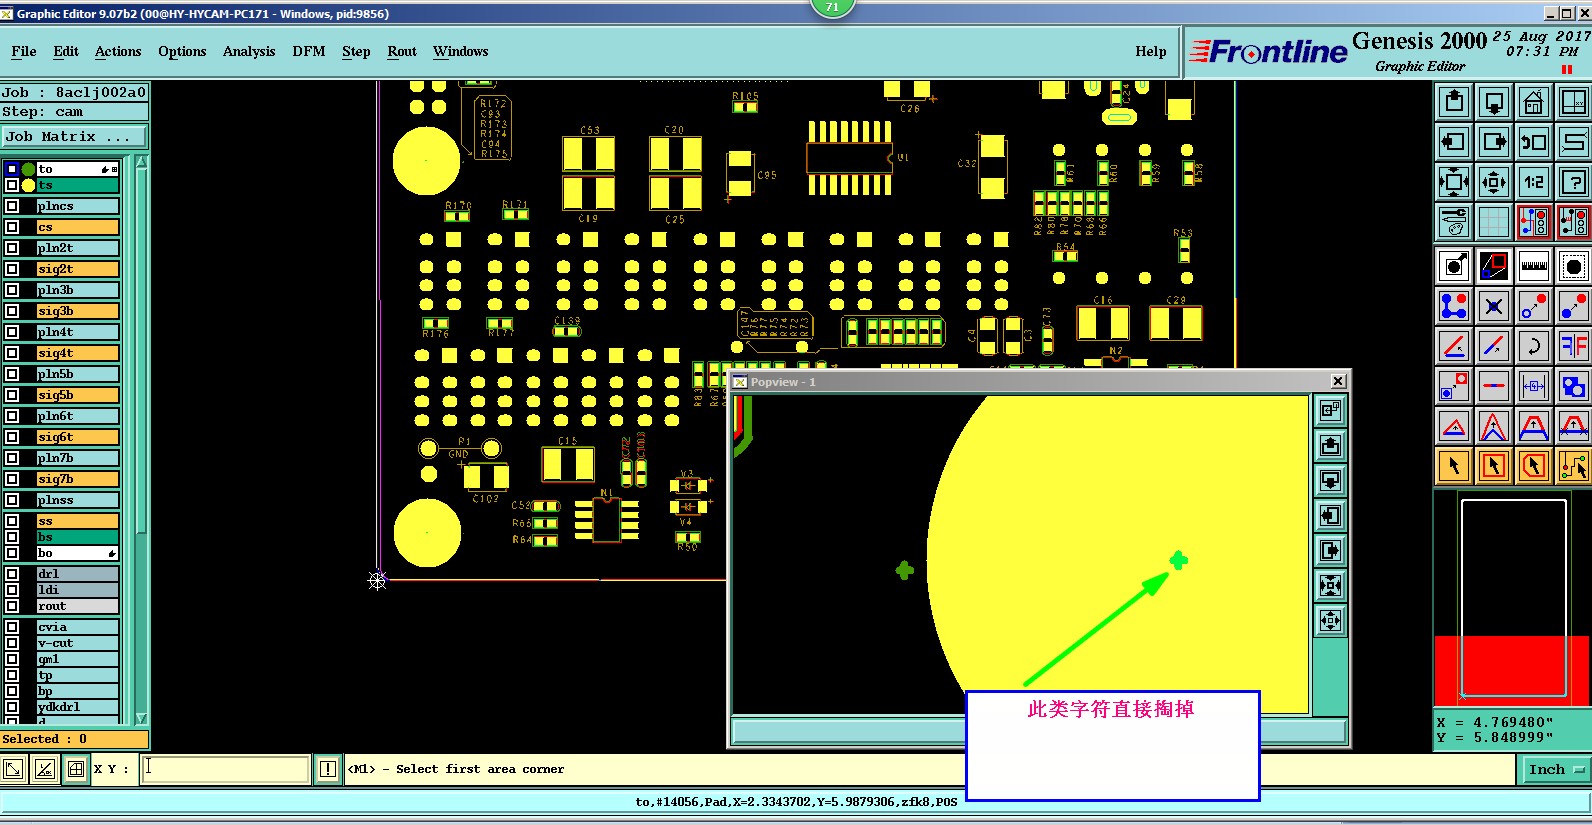Open the Analysis menu
Image resolution: width=1592 pixels, height=825 pixels.
pos(249,51)
